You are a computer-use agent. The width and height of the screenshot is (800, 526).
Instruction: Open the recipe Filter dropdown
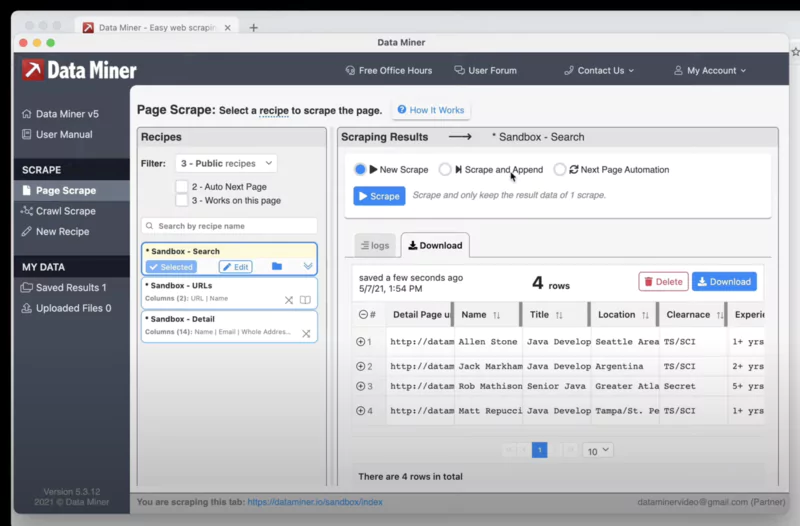point(226,163)
